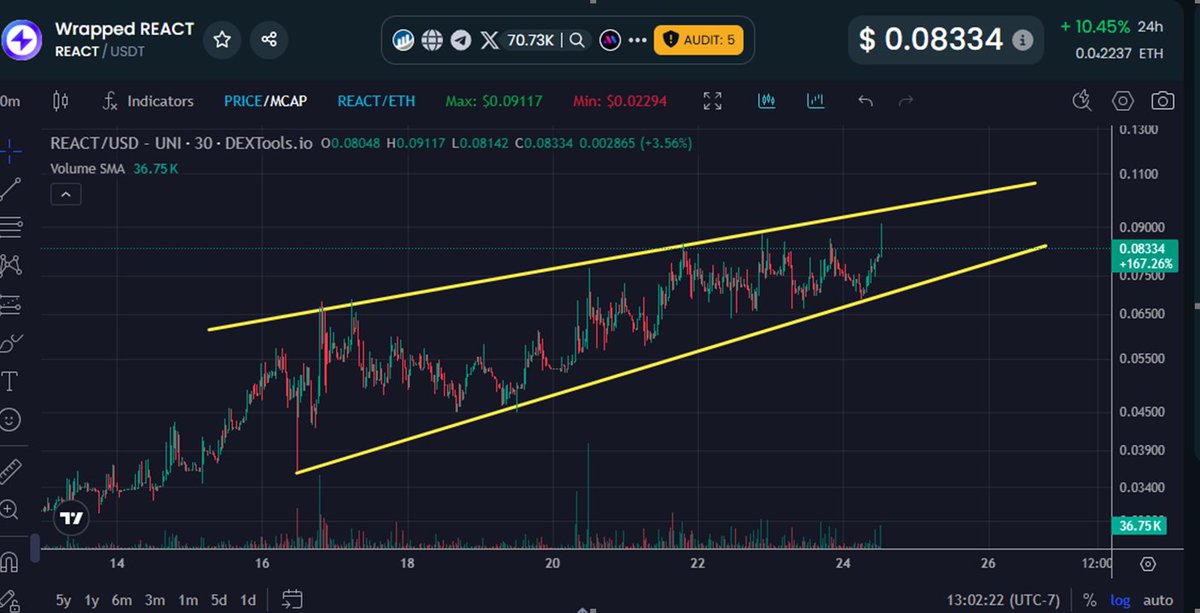Open price axis settings hexagon icon
The image size is (1200, 613).
tap(1147, 563)
